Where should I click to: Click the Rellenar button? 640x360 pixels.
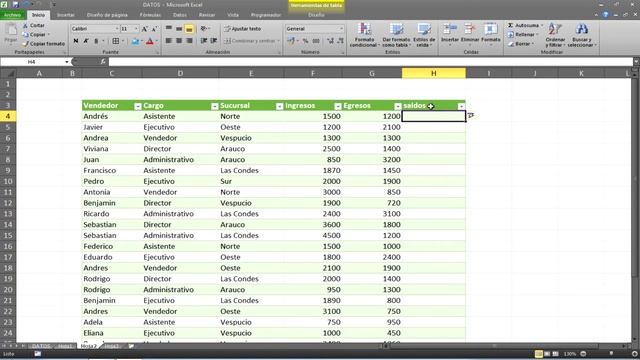[x=523, y=35]
